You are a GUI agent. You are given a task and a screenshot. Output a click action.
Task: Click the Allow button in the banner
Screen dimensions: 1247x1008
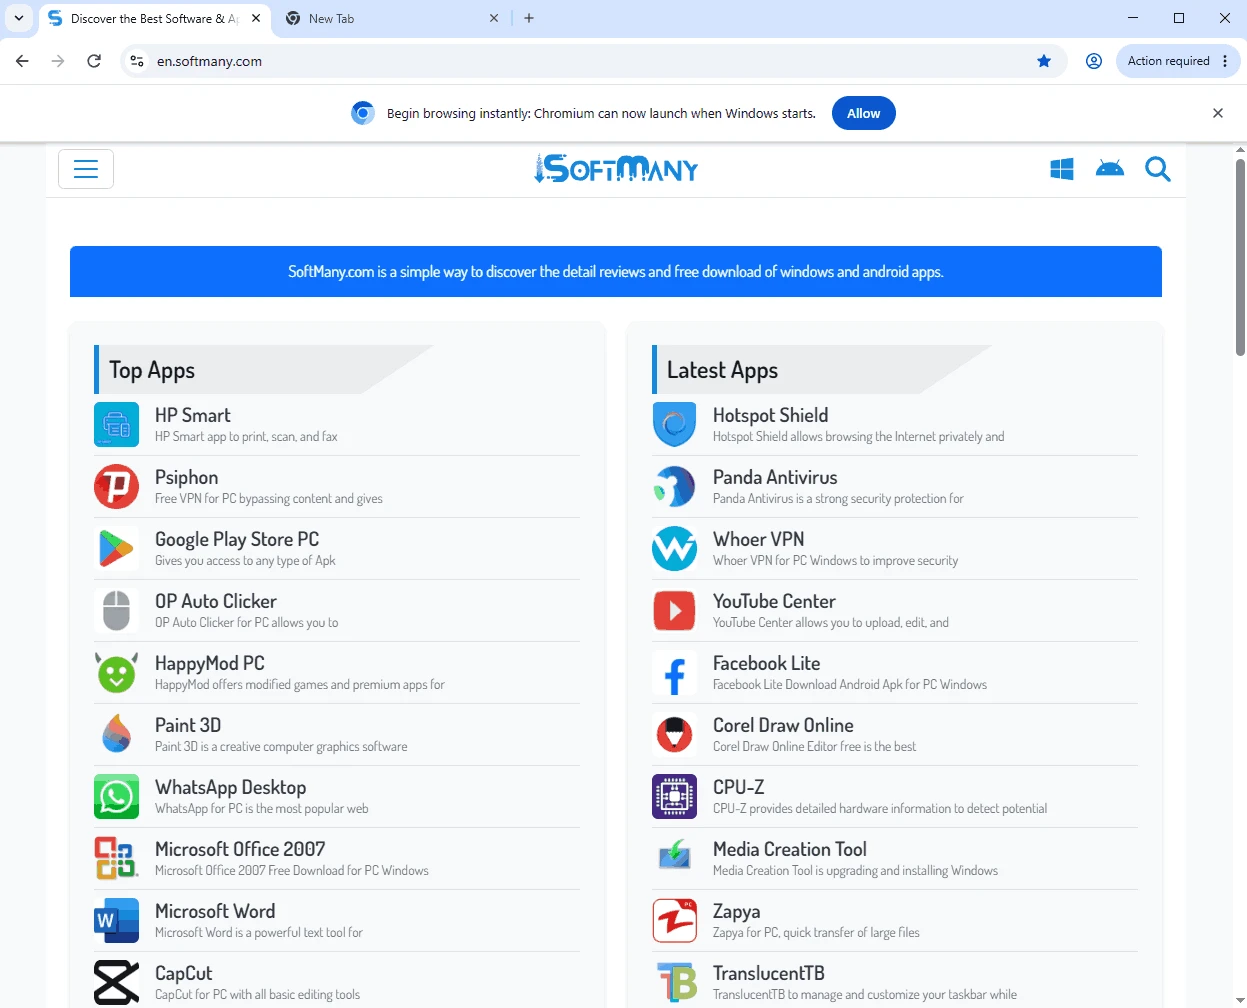coord(864,113)
